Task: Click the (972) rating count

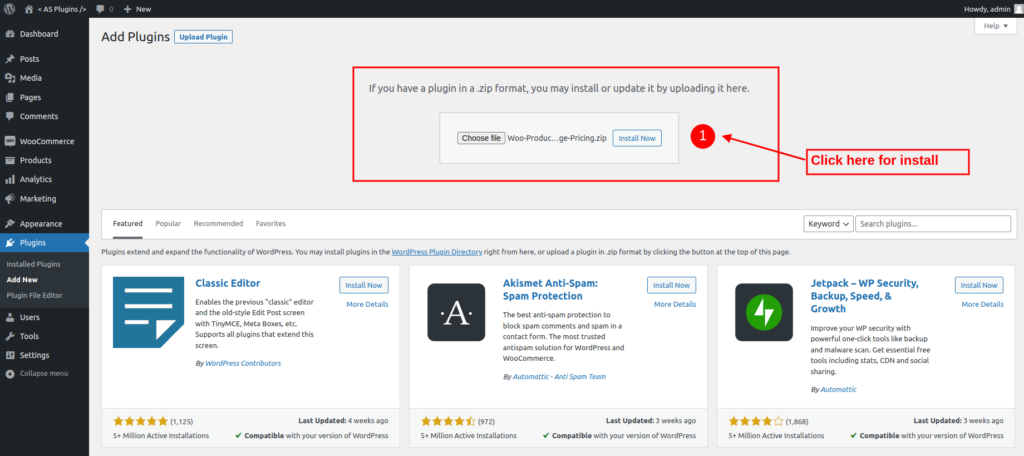Action: (x=487, y=421)
